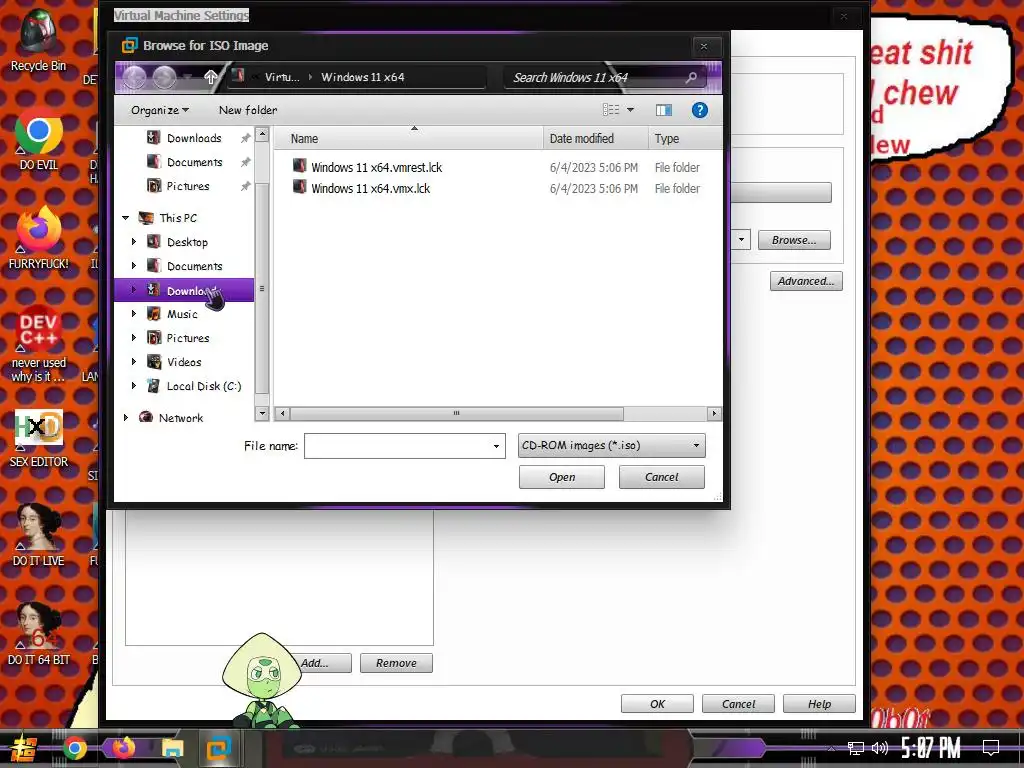The image size is (1024, 768).
Task: Select the DO IT 64 BIT desktop icon
Action: pos(39,635)
